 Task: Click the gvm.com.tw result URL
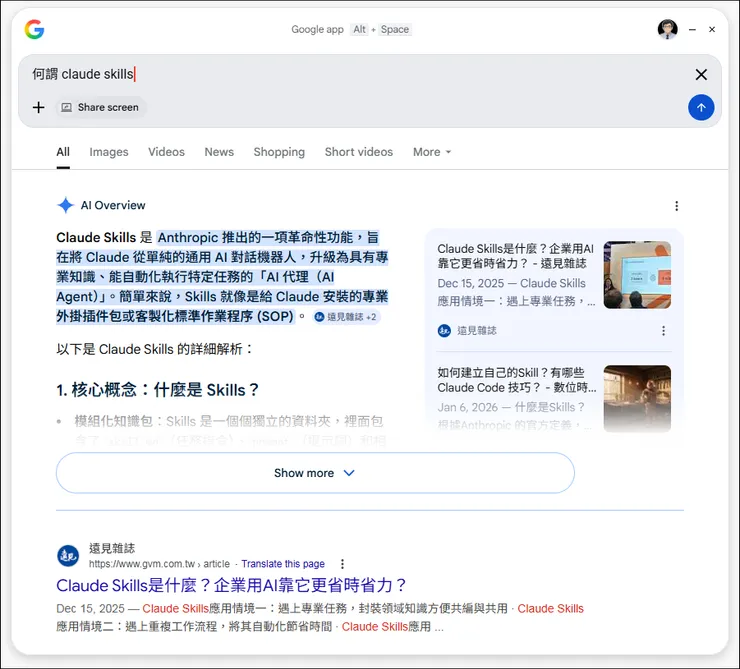[x=160, y=564]
